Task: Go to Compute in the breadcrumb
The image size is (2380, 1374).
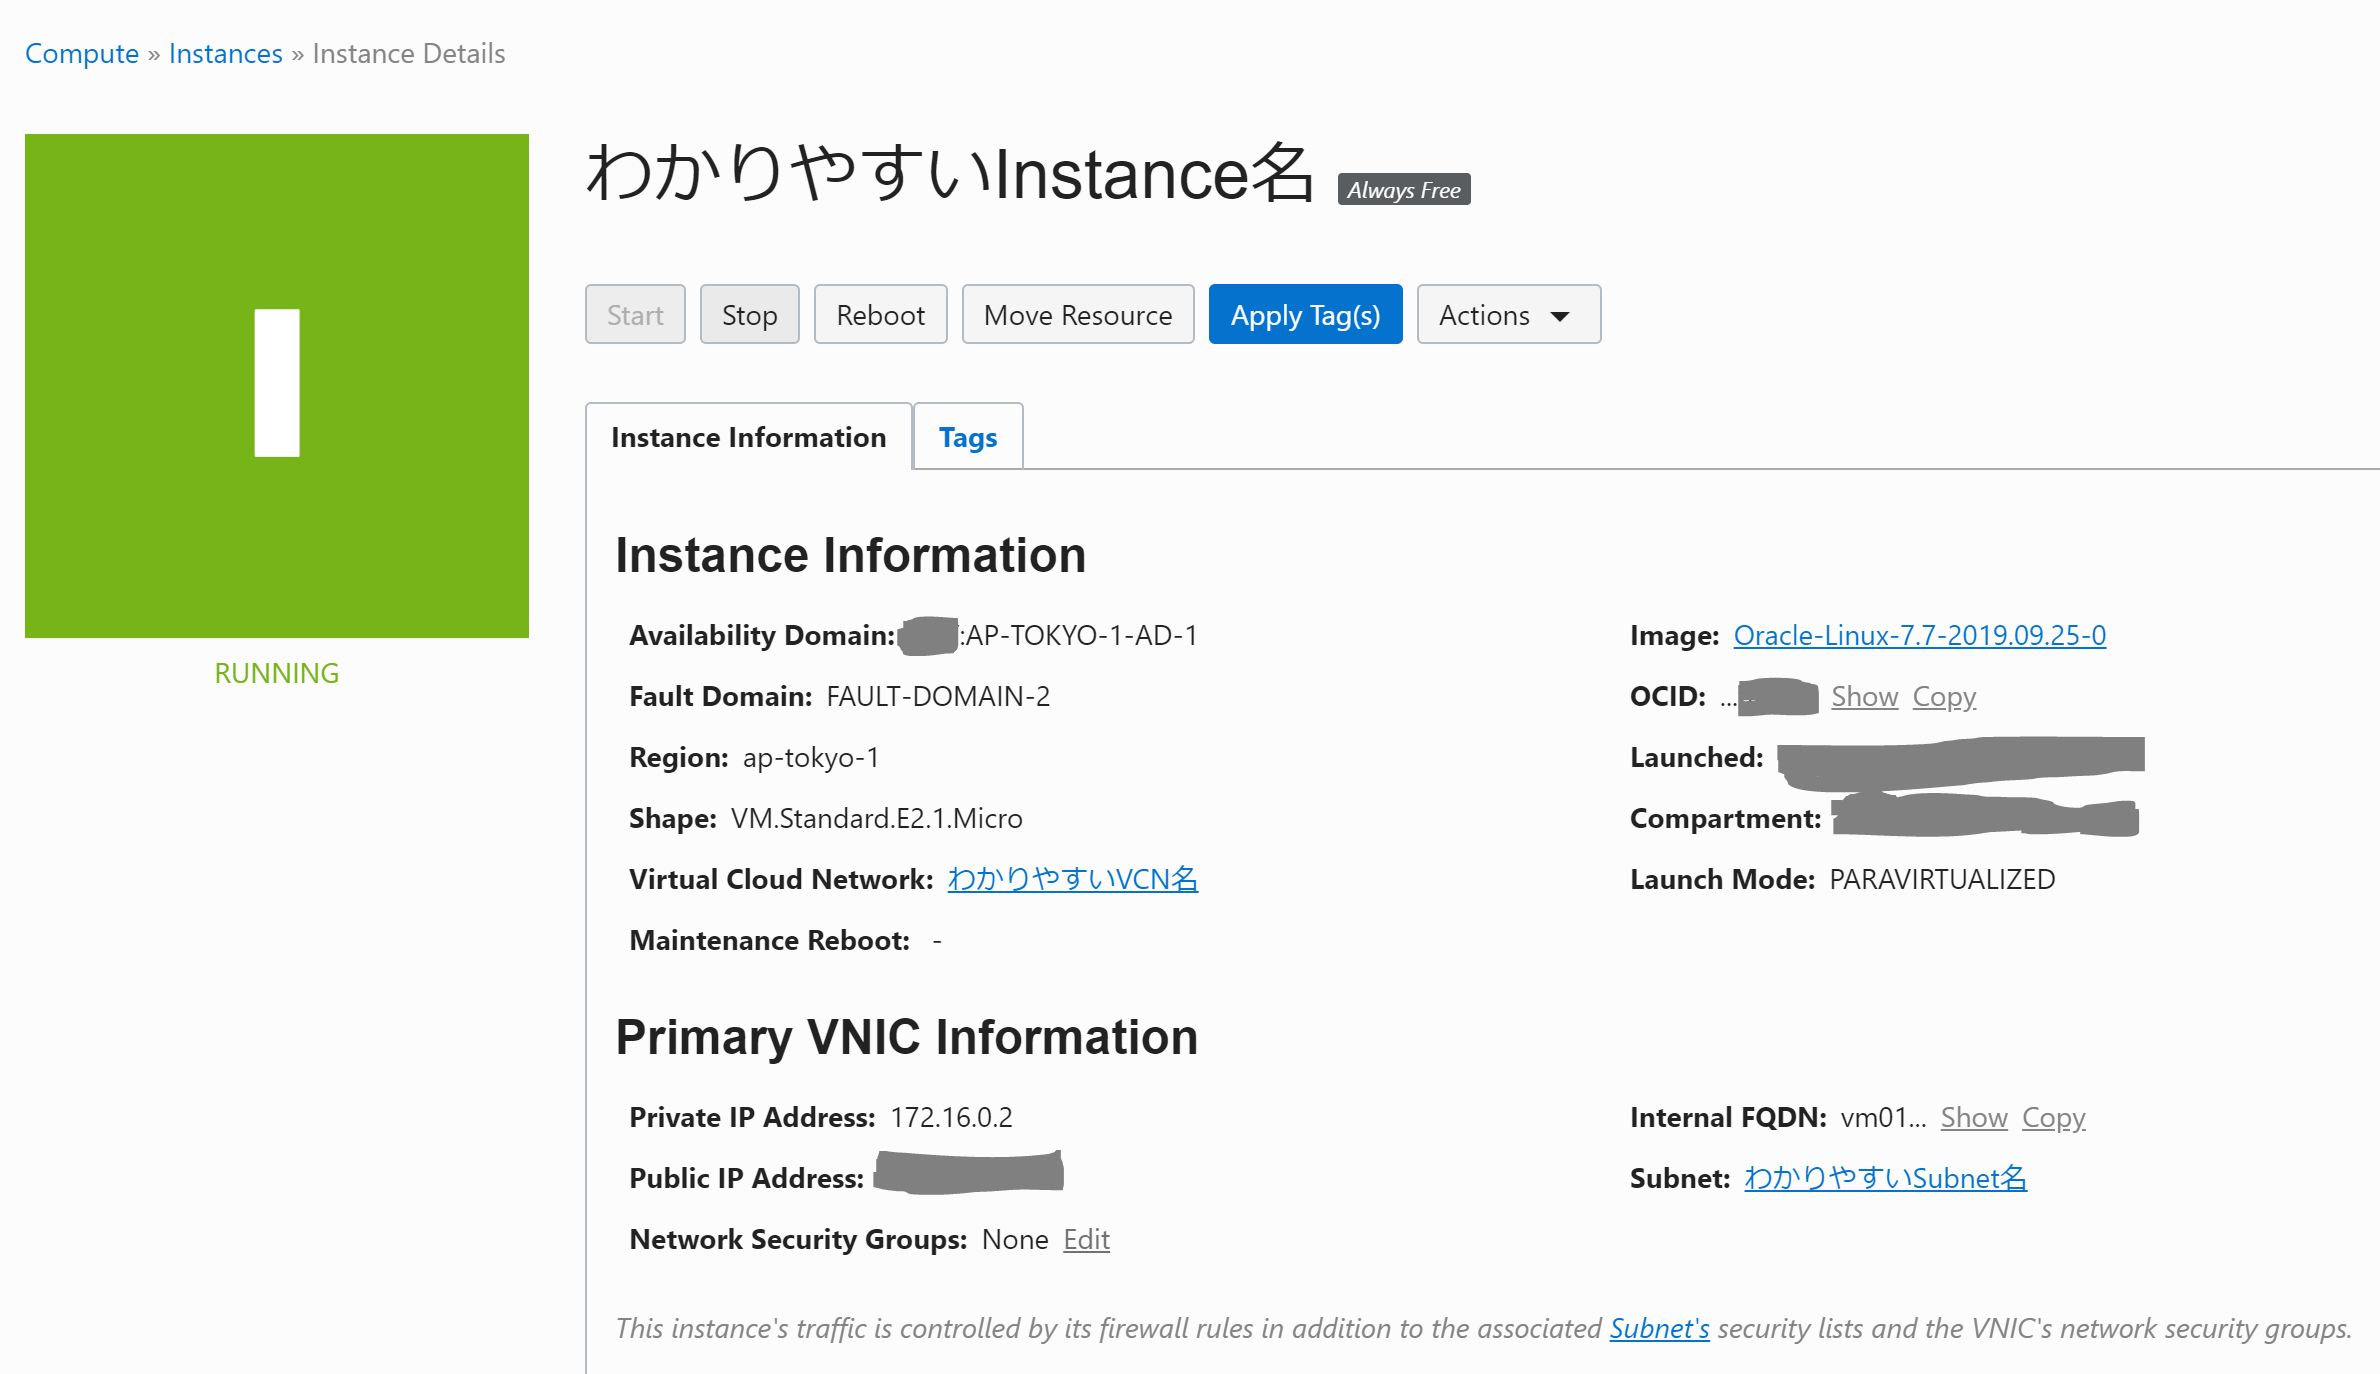Action: coord(82,53)
